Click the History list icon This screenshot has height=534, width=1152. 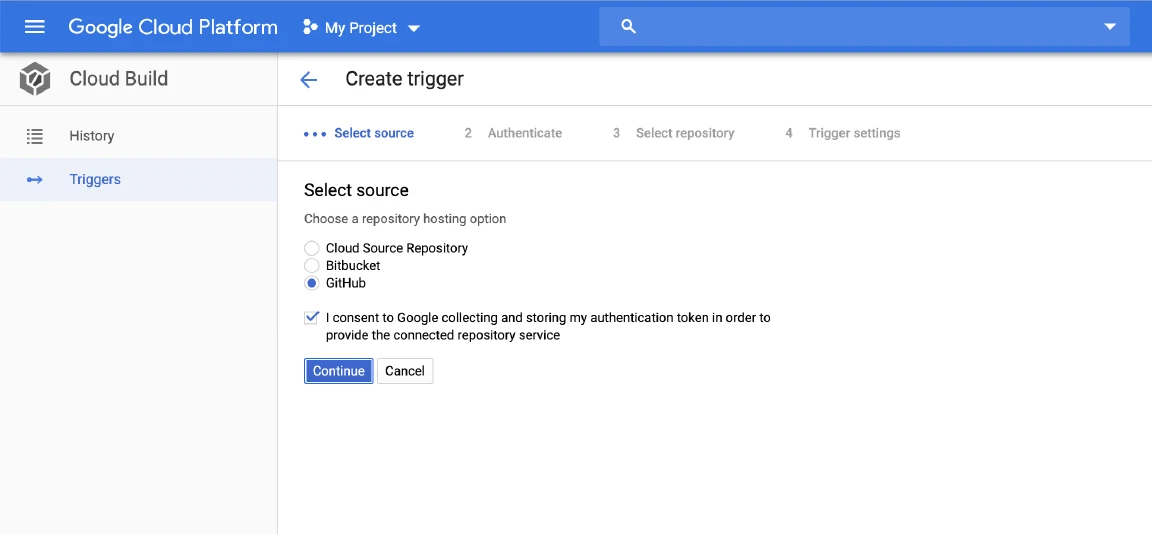(35, 136)
